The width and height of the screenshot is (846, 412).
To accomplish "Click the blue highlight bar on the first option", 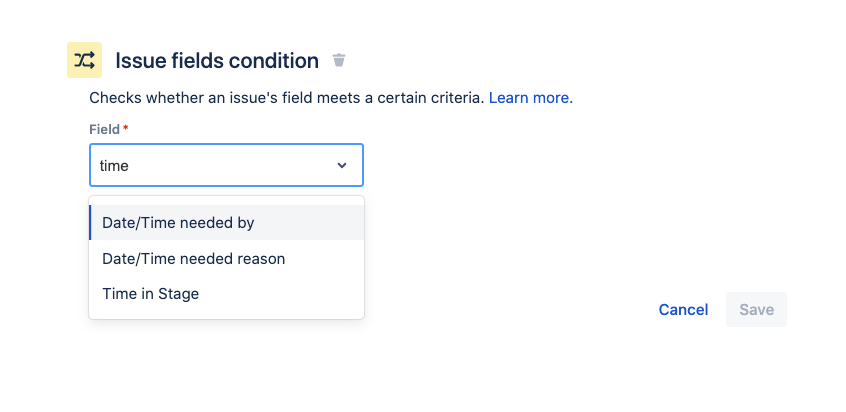I will [91, 223].
